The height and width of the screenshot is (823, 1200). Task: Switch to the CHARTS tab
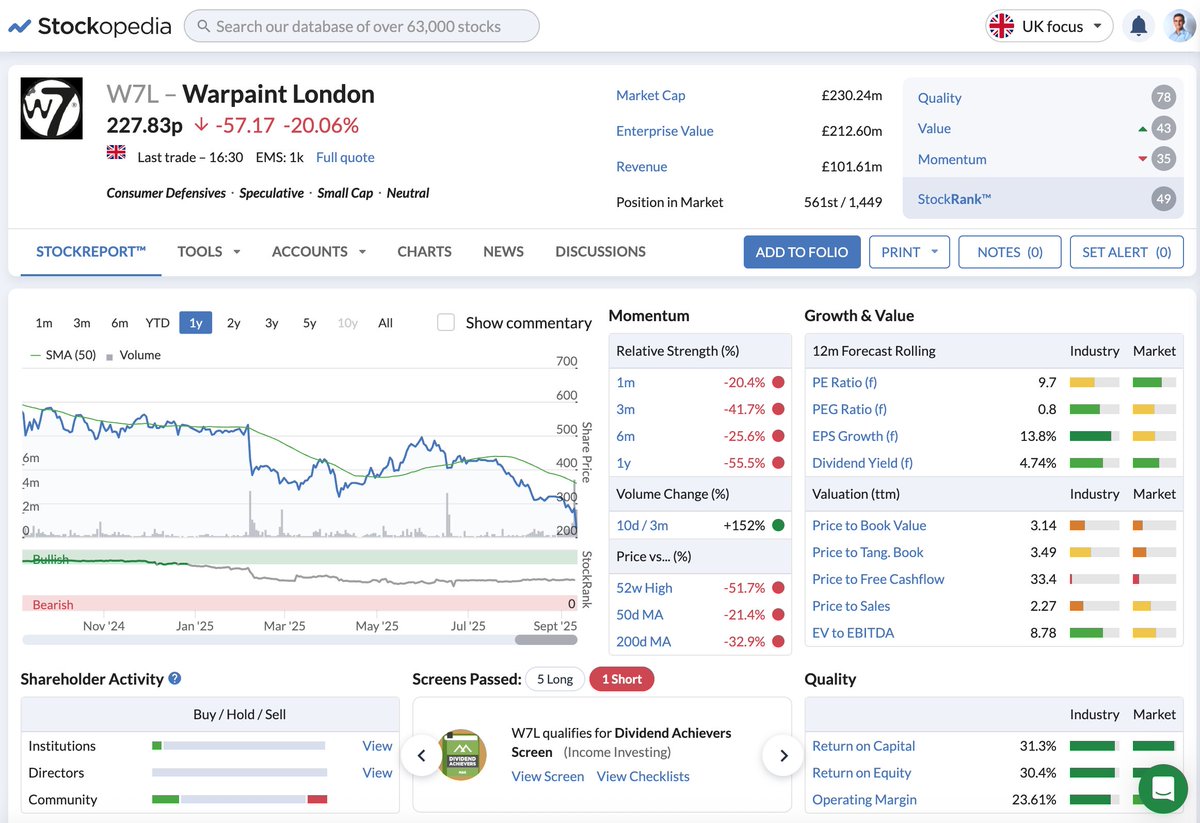click(x=424, y=251)
